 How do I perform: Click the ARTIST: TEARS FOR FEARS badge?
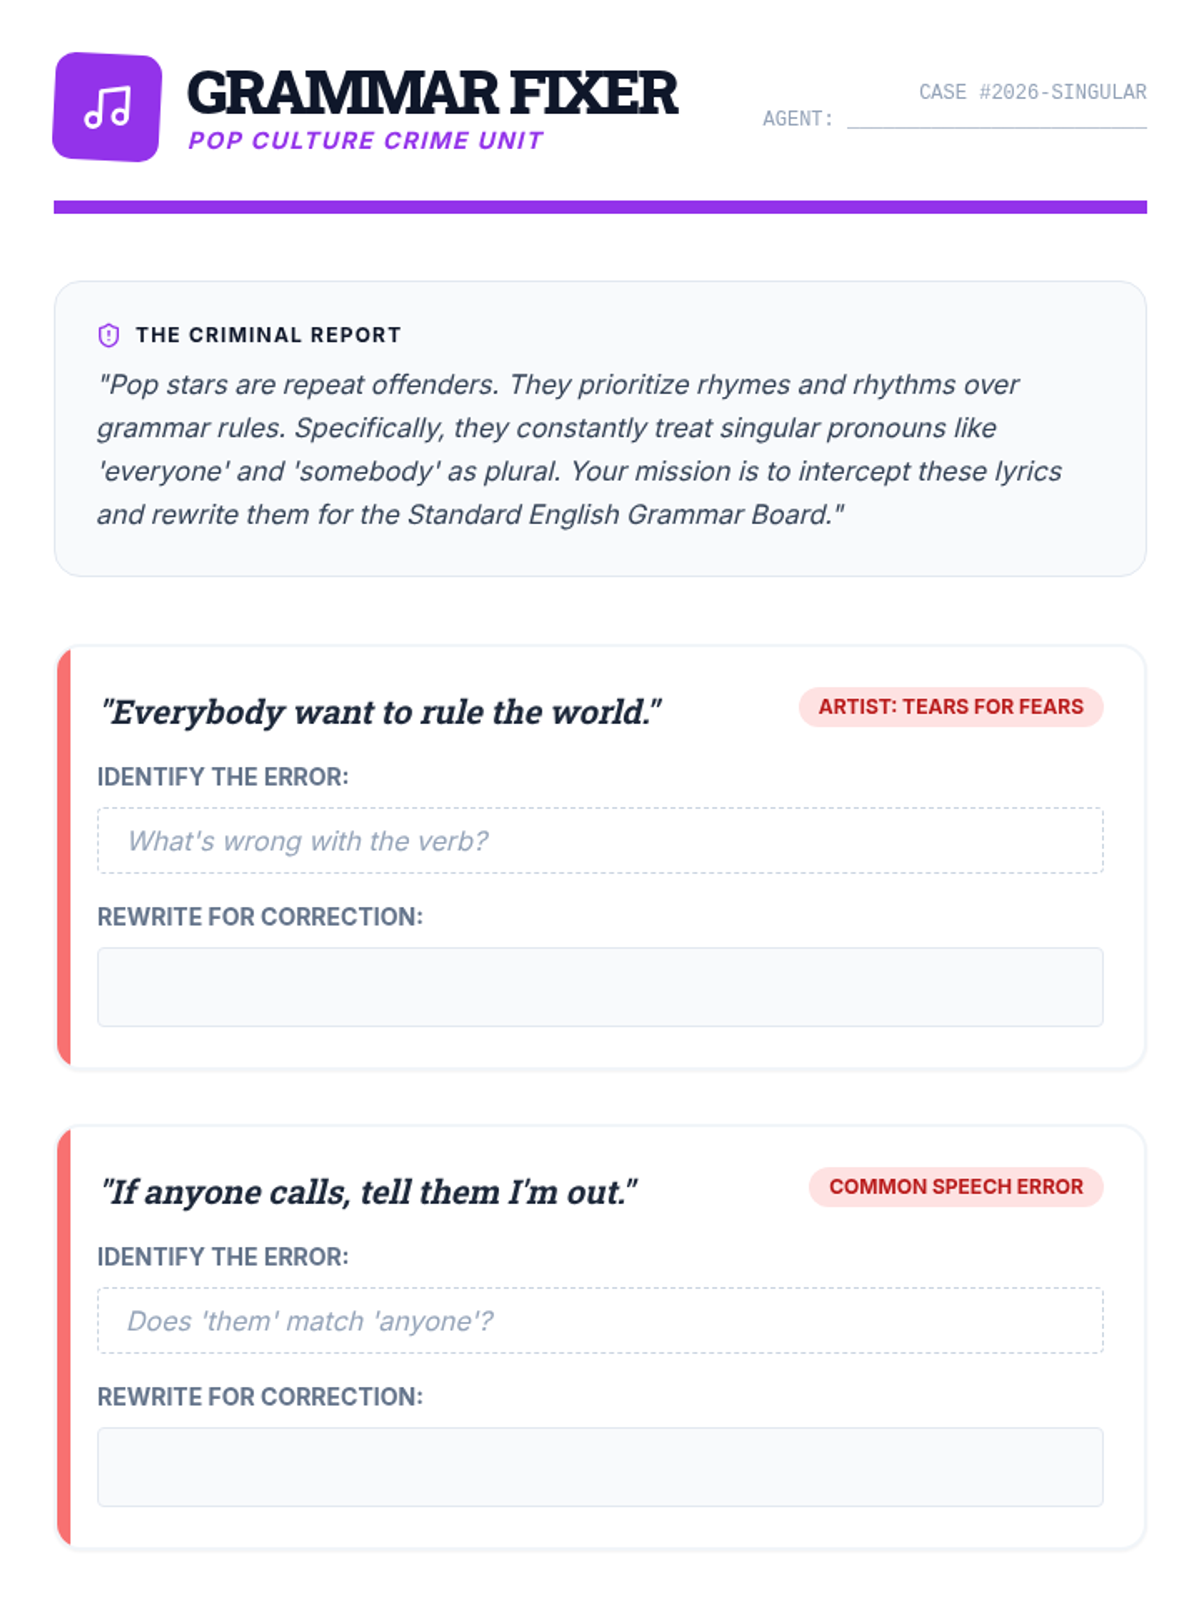click(951, 707)
